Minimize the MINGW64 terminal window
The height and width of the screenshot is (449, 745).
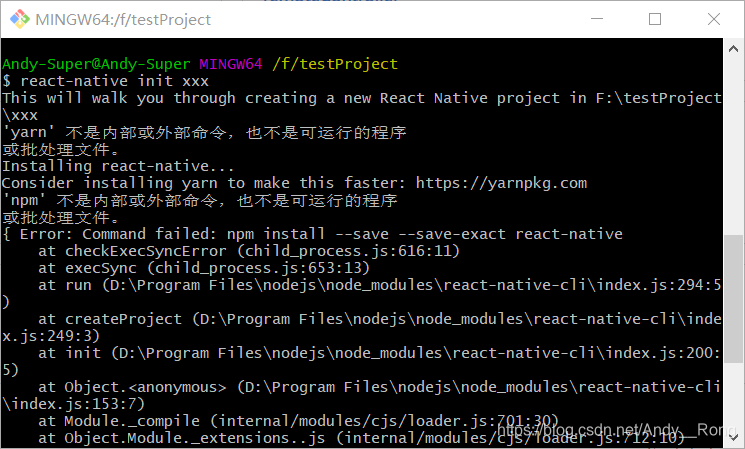[x=597, y=19]
